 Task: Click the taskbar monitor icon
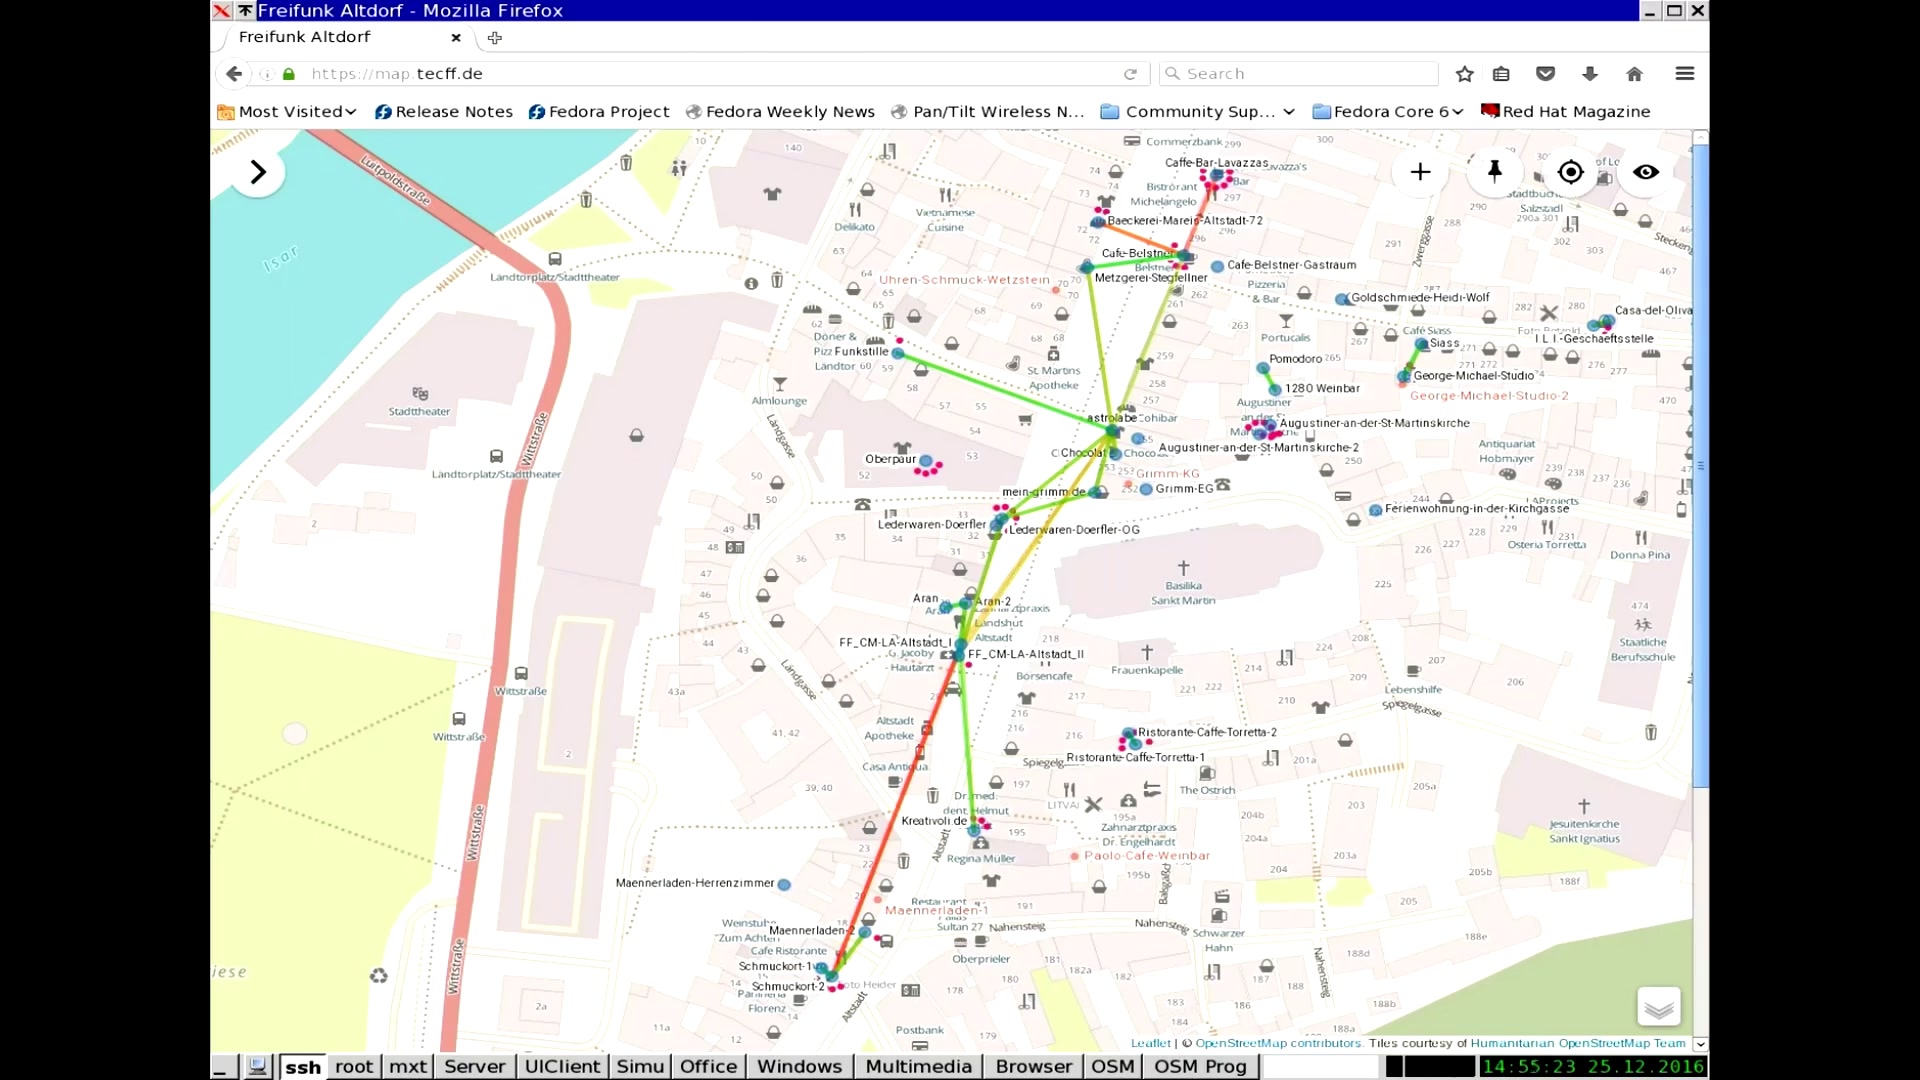(257, 1067)
